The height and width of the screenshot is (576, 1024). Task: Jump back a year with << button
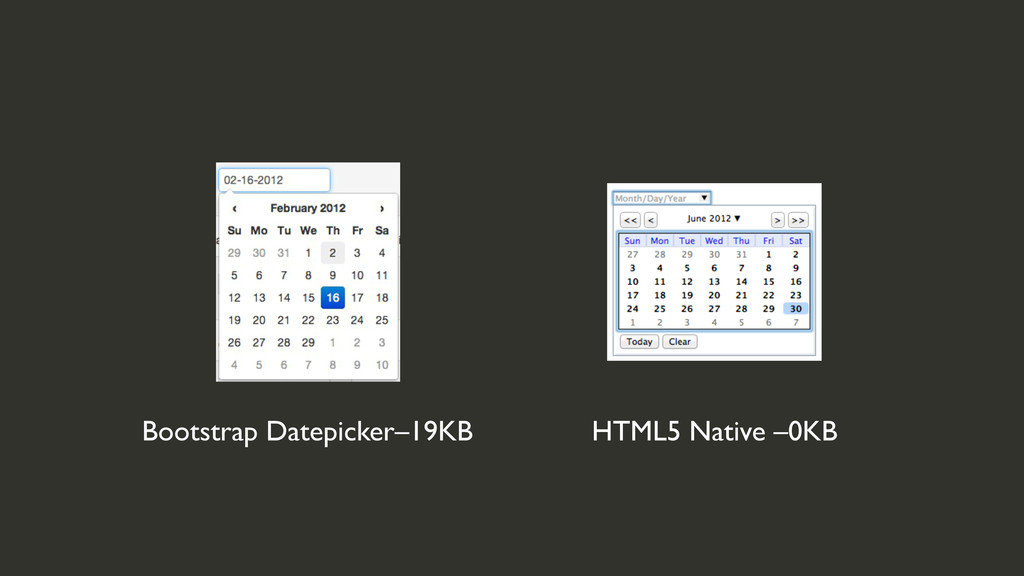tap(630, 220)
